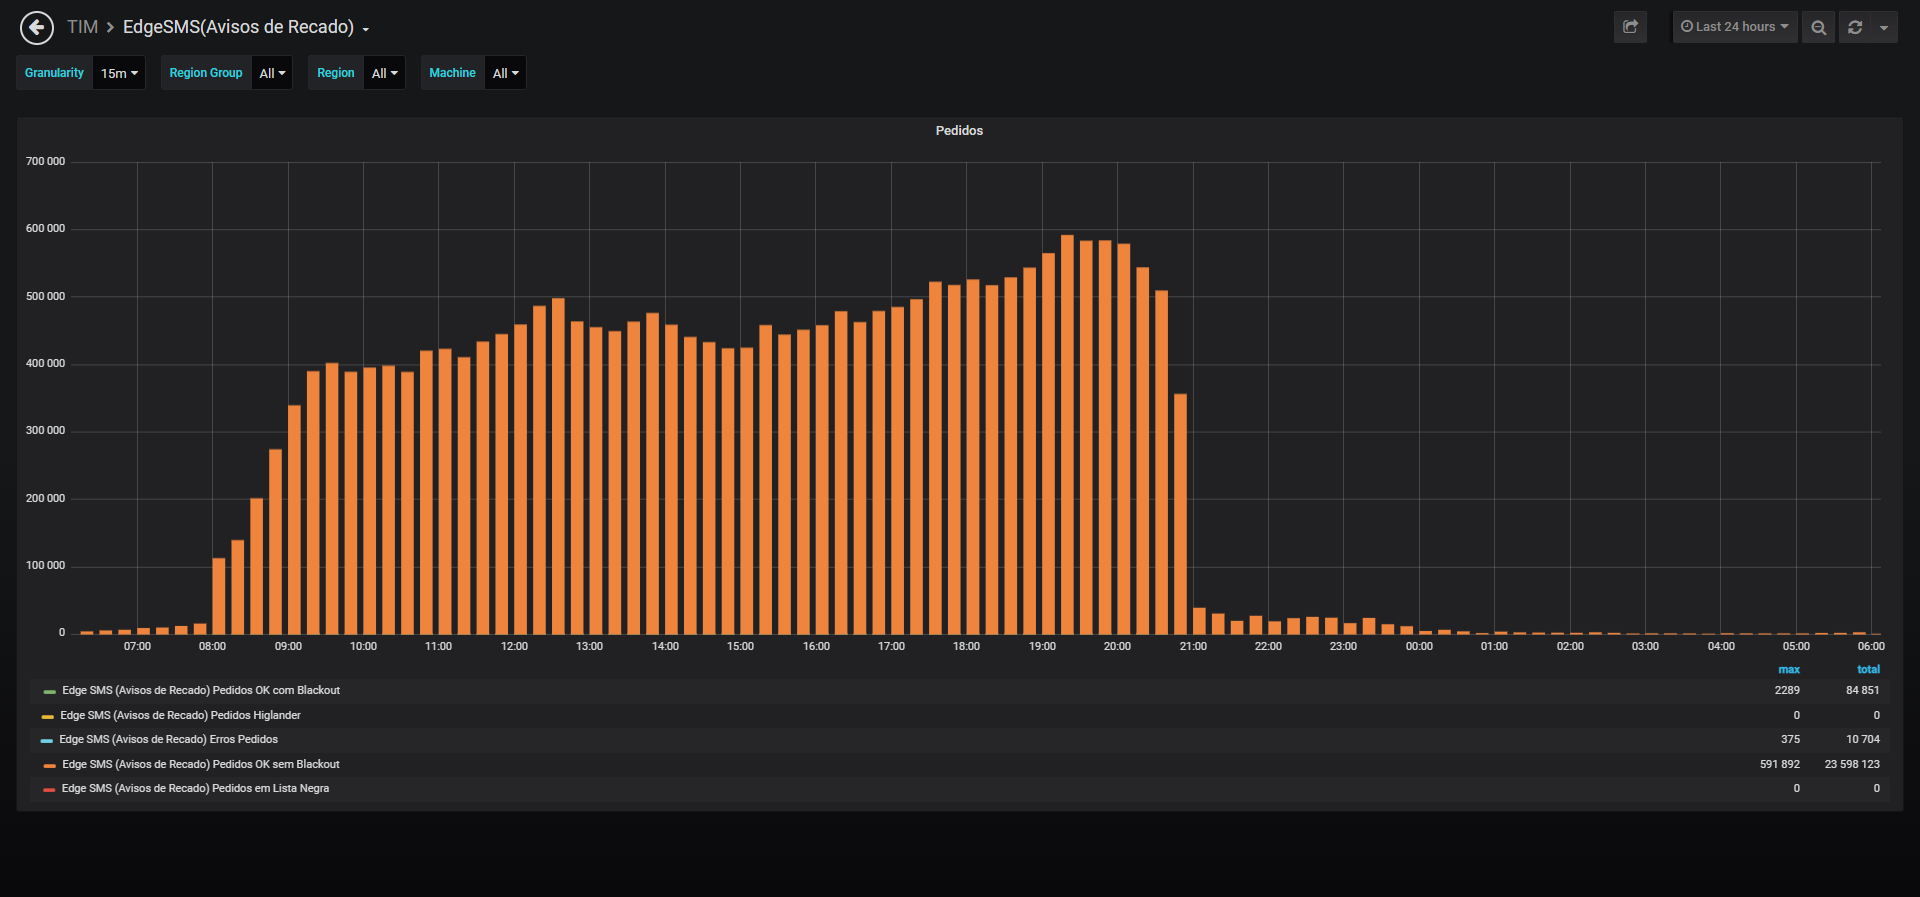Image resolution: width=1920 pixels, height=897 pixels.
Task: Click red swatch for Pedidos em Lista Negra
Action: (49, 790)
